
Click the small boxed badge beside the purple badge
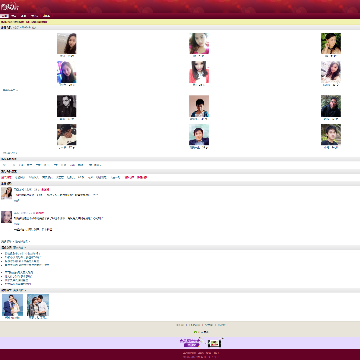(x=214, y=343)
